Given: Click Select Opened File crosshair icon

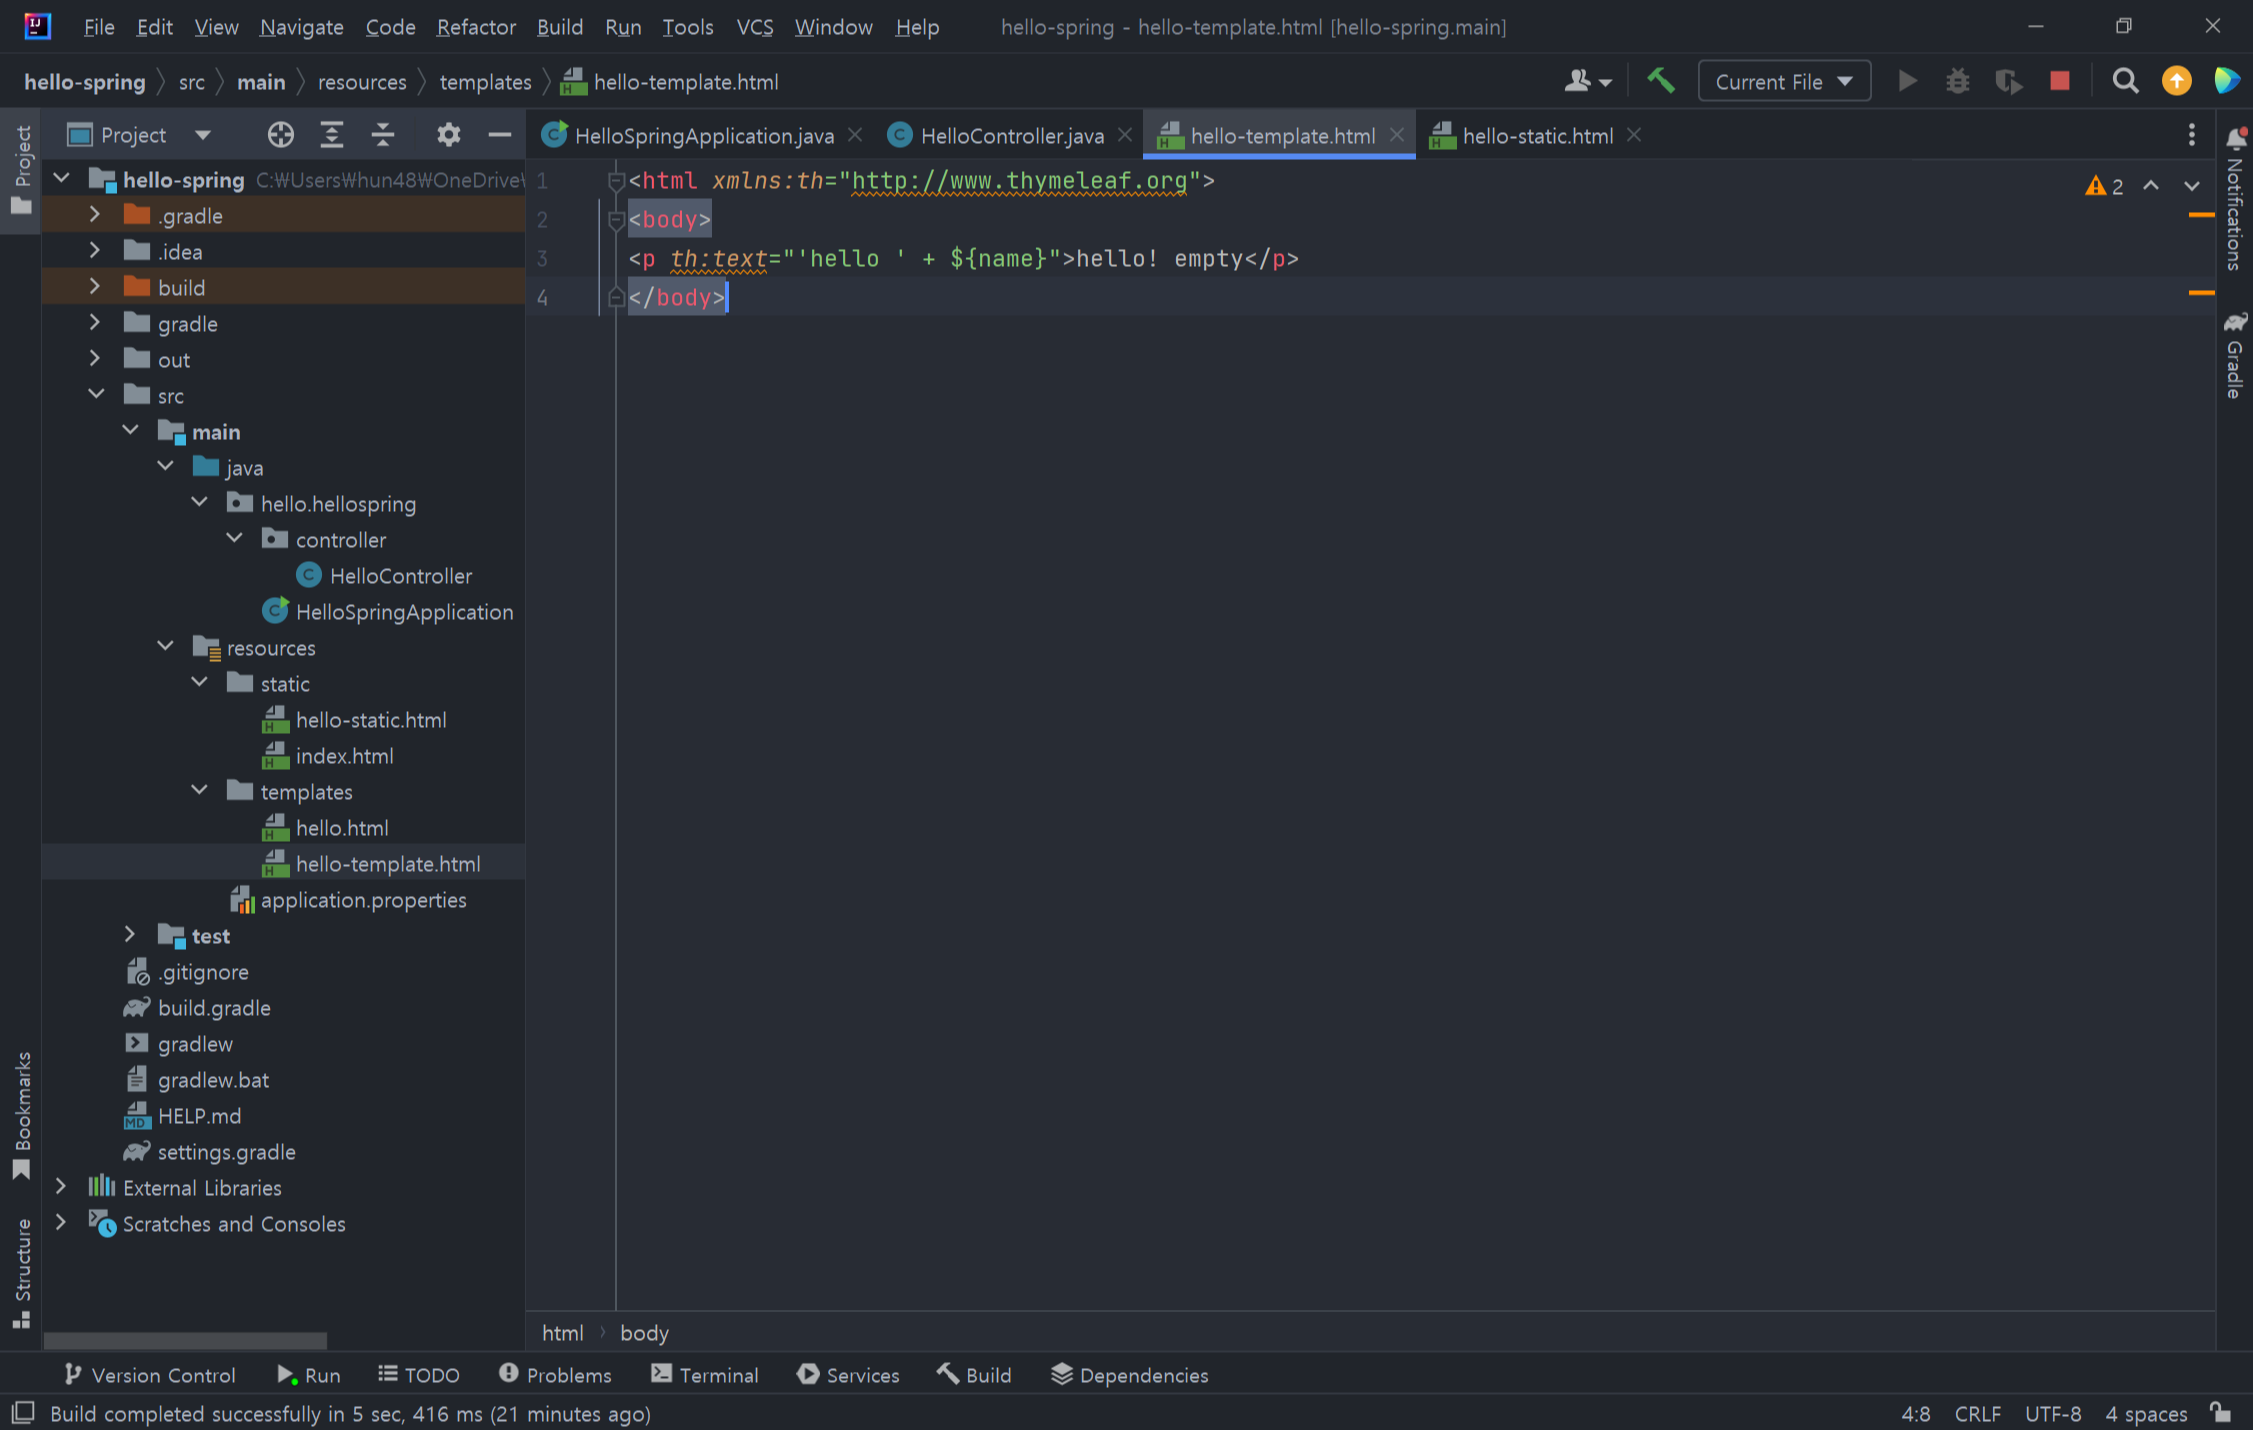Looking at the screenshot, I should click(x=281, y=135).
